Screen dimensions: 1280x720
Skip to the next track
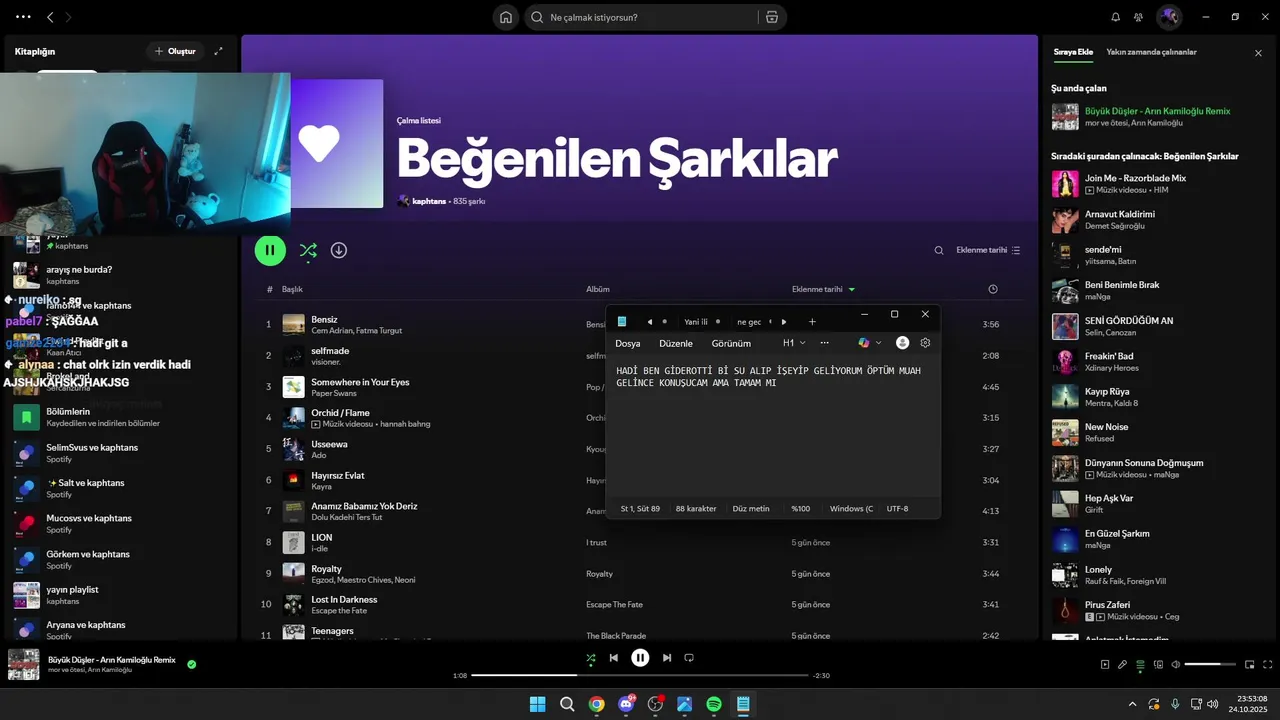click(x=666, y=658)
